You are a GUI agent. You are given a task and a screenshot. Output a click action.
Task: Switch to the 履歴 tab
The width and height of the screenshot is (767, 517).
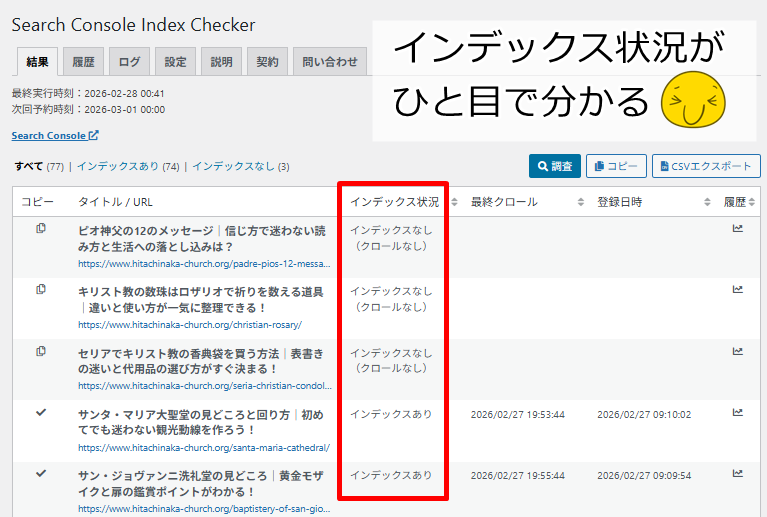[83, 62]
